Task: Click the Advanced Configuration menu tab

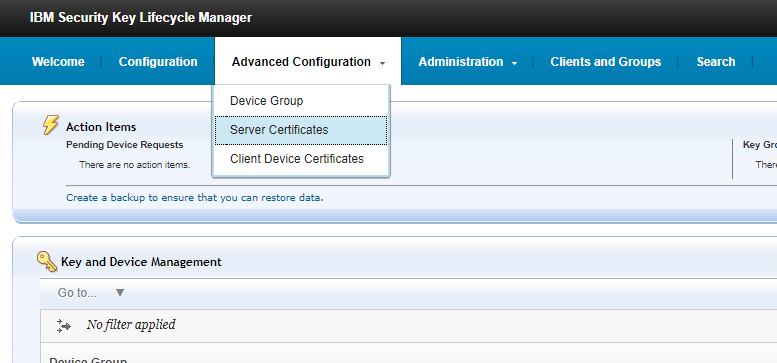Action: (x=308, y=61)
